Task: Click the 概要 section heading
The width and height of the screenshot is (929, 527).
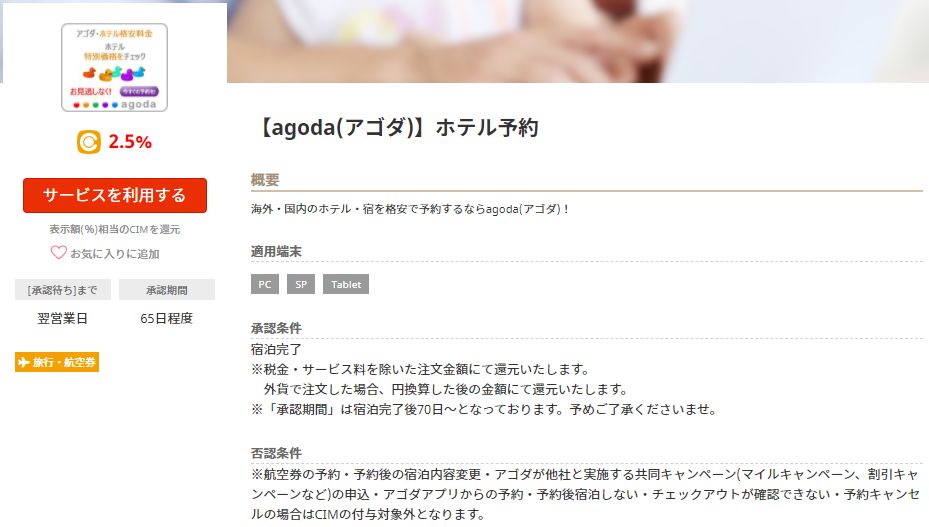Action: point(265,180)
